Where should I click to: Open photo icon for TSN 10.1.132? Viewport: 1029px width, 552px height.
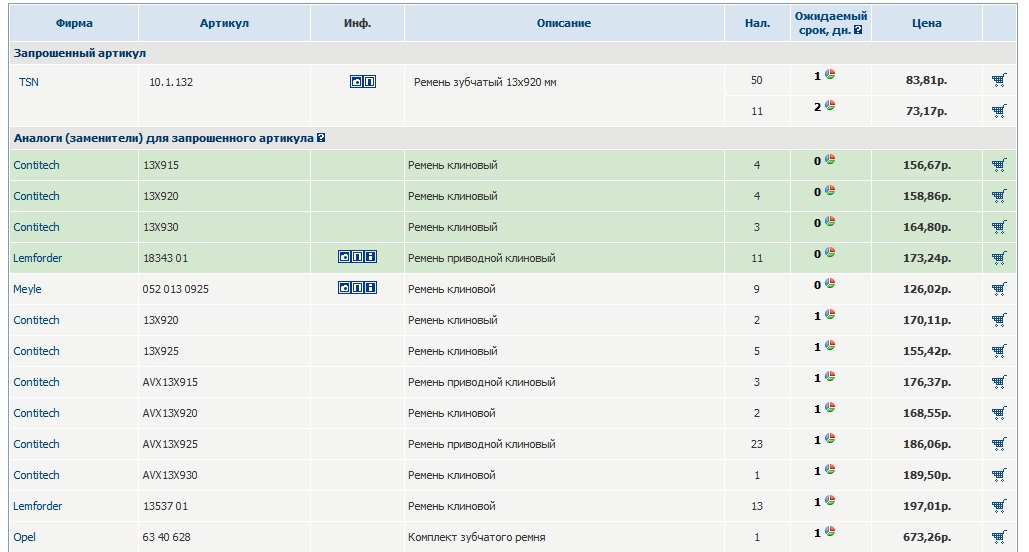pyautogui.click(x=356, y=82)
